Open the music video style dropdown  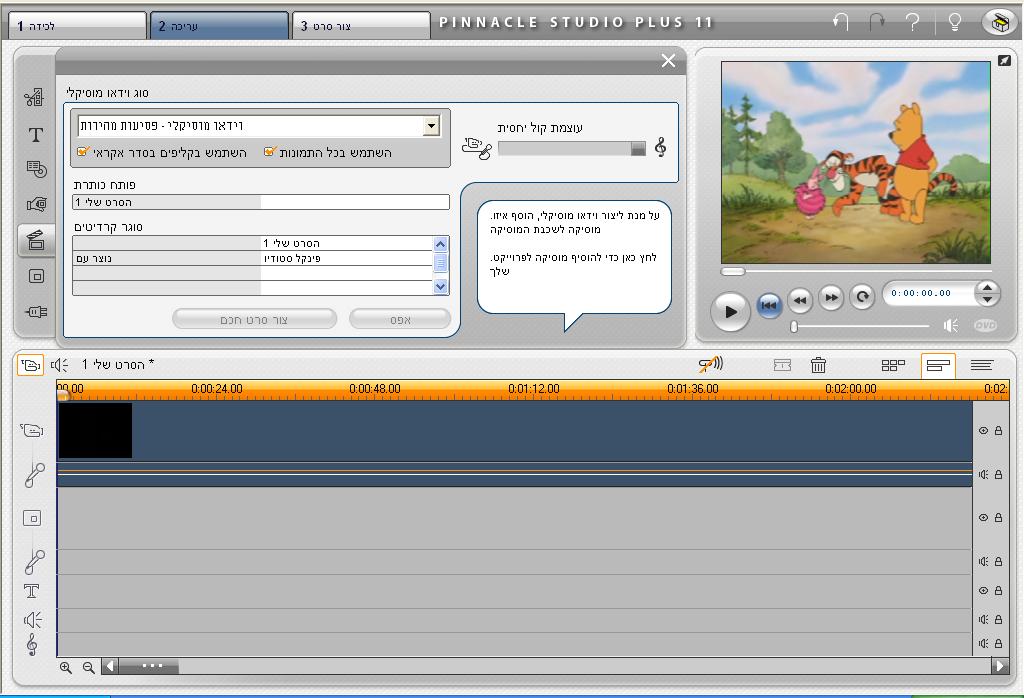coord(431,125)
